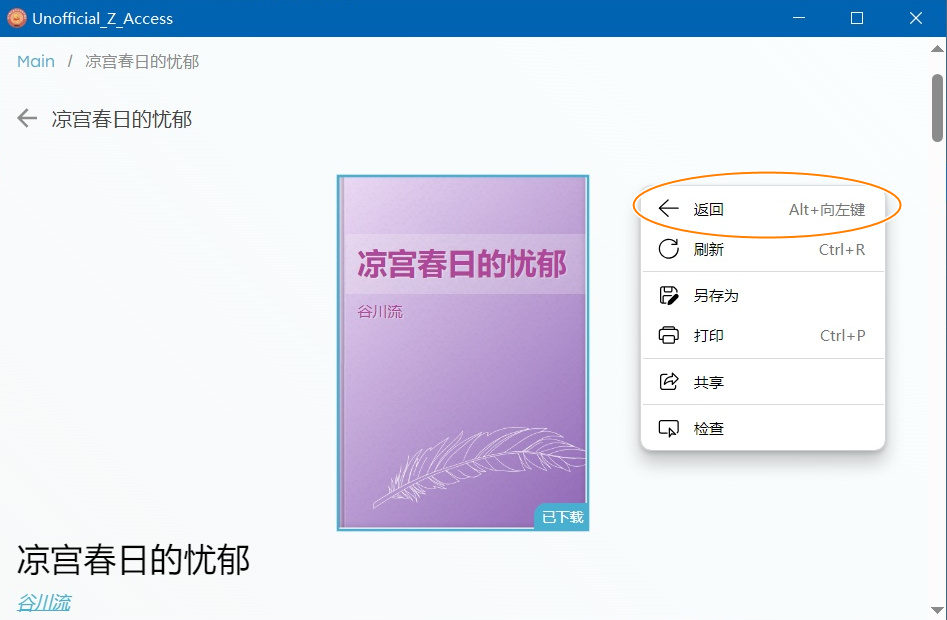Choose 返回 from the context menu
The image size is (947, 620).
point(763,209)
